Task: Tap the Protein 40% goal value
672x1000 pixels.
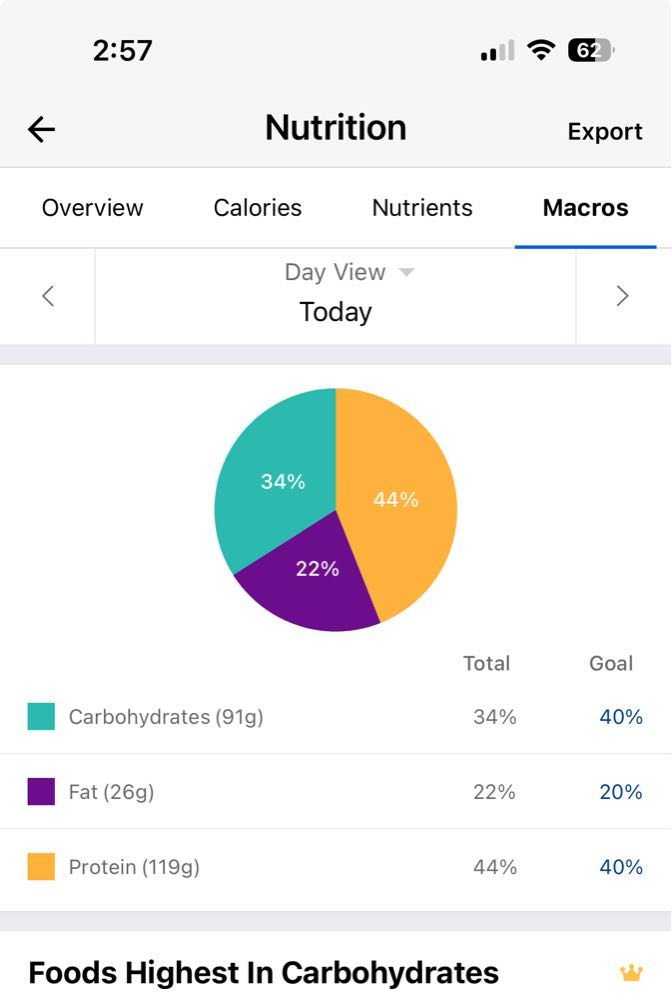Action: (x=620, y=867)
